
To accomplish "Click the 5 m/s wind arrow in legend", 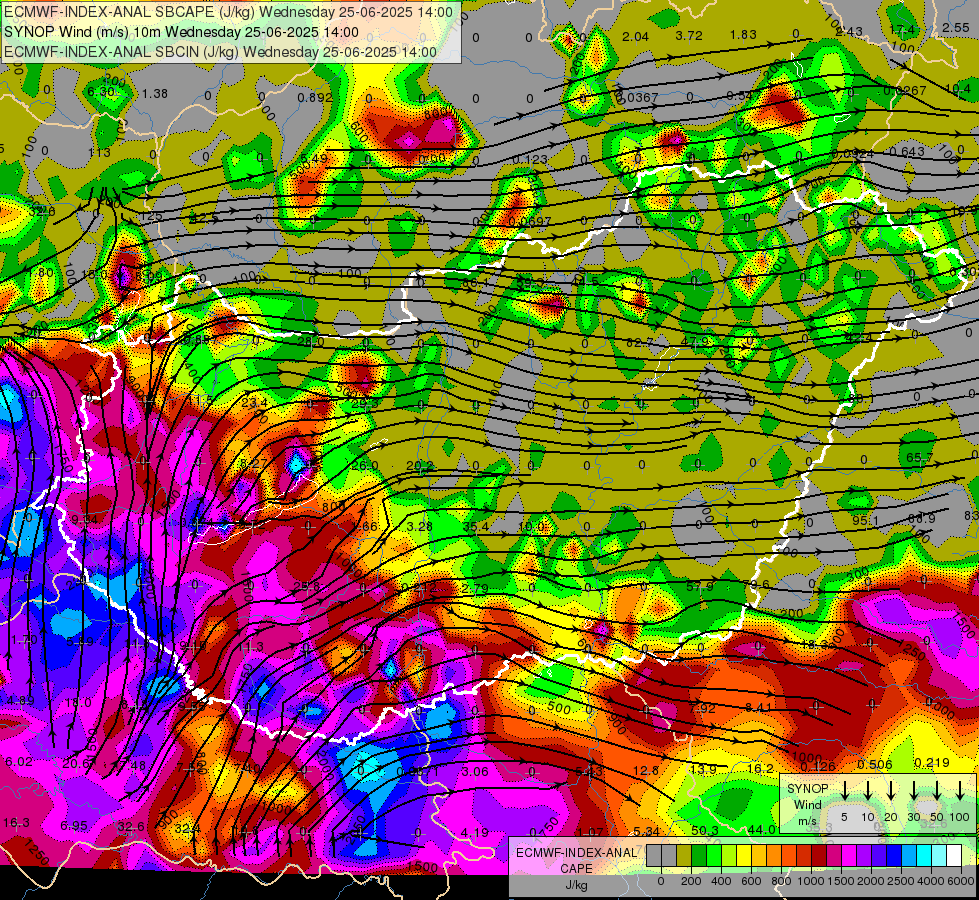I will [x=844, y=791].
